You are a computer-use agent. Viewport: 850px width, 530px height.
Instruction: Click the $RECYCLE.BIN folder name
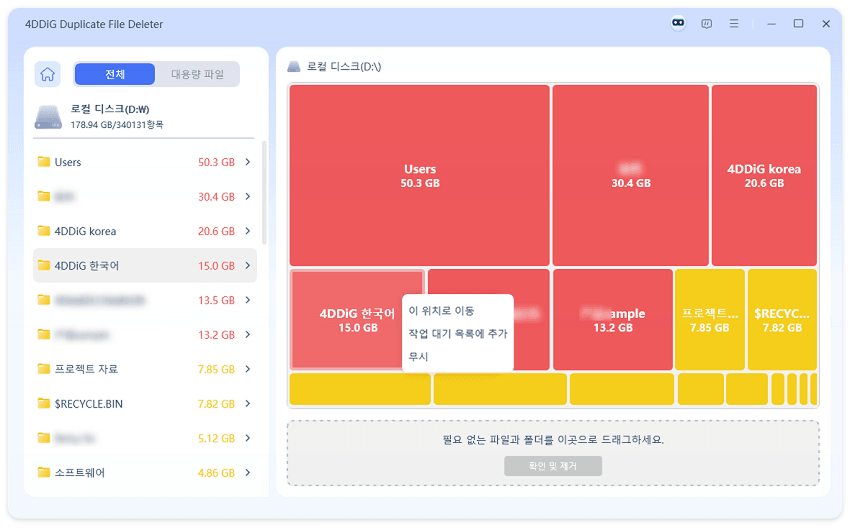[88, 404]
